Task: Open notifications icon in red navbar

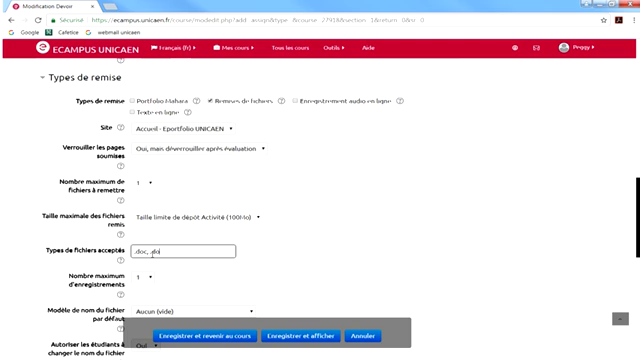Action: (x=515, y=48)
